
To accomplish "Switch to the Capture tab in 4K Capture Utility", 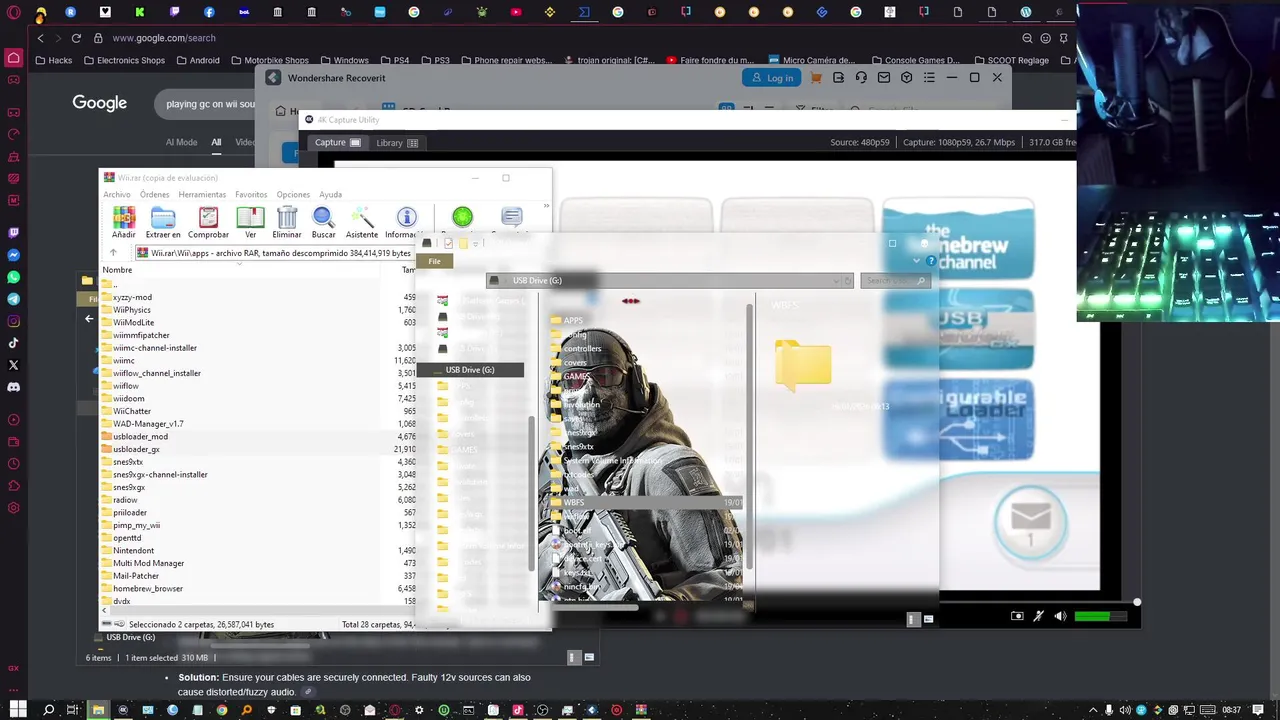I will coord(338,143).
